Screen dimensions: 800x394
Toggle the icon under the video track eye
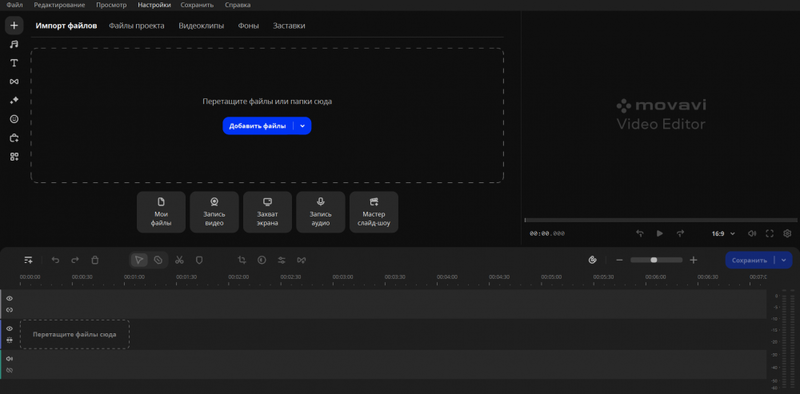9,340
